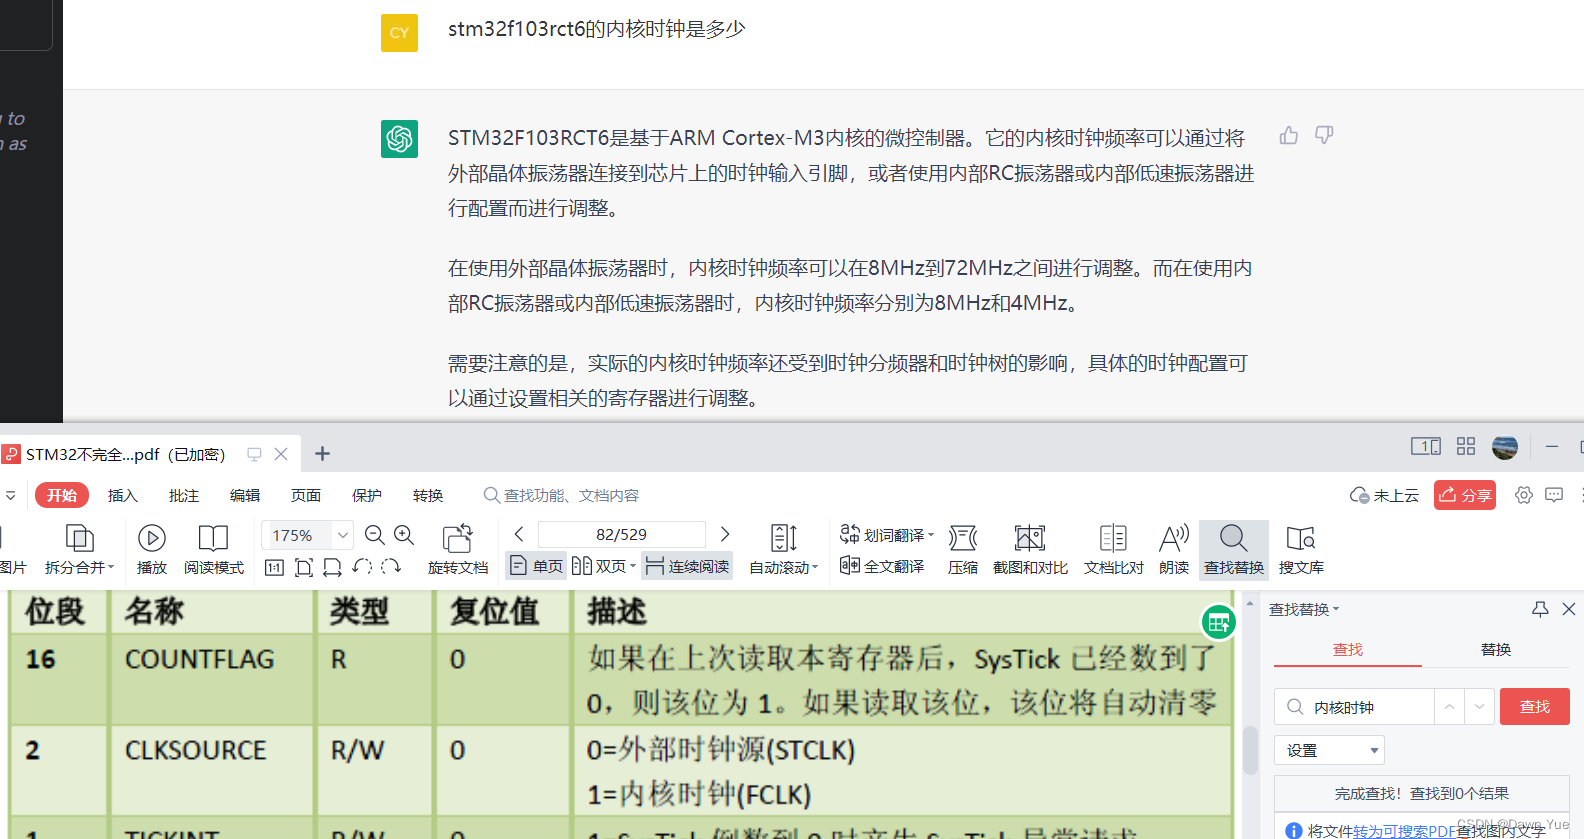Expand the 查找替换 panel title dropdown
The image size is (1584, 839).
(1336, 609)
